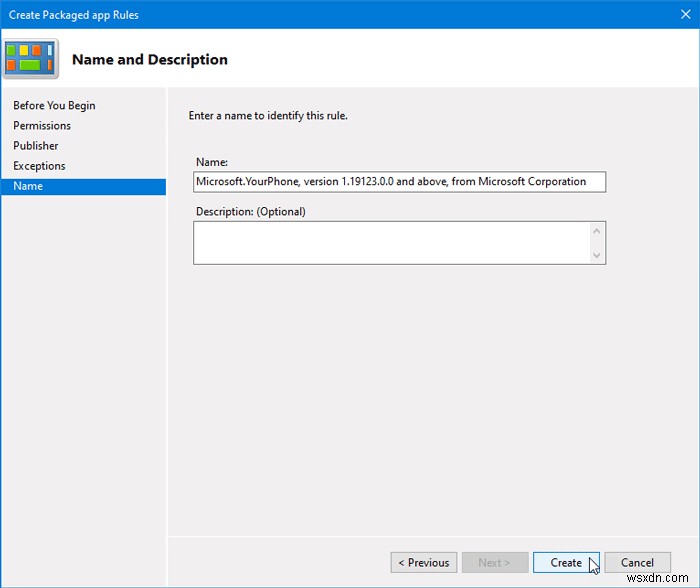Create the packaged app rule
The width and height of the screenshot is (700, 588).
click(566, 562)
